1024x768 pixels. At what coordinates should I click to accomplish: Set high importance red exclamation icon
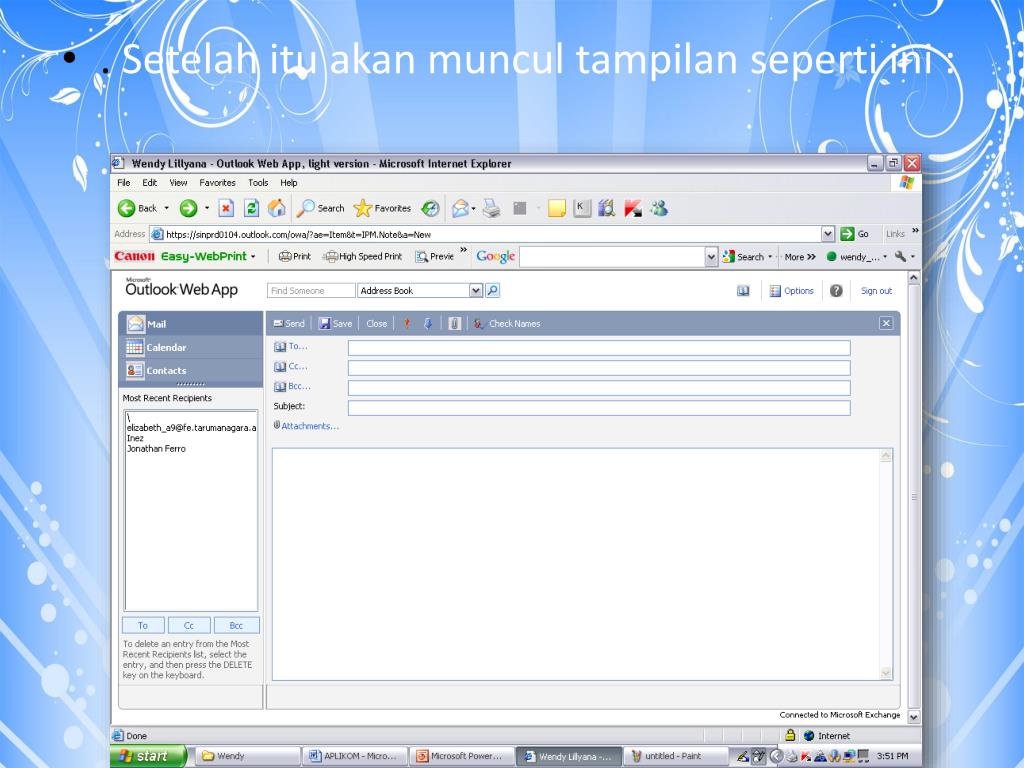pos(407,323)
